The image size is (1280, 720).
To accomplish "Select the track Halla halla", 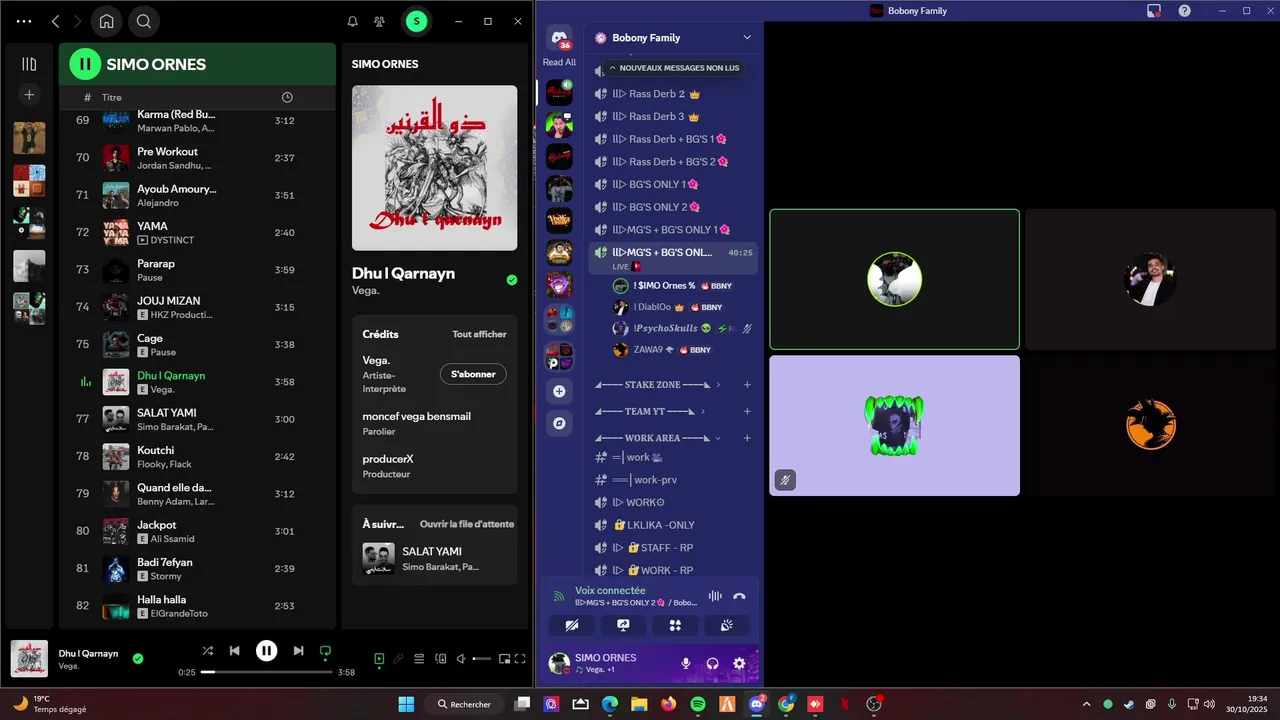I will point(197,606).
